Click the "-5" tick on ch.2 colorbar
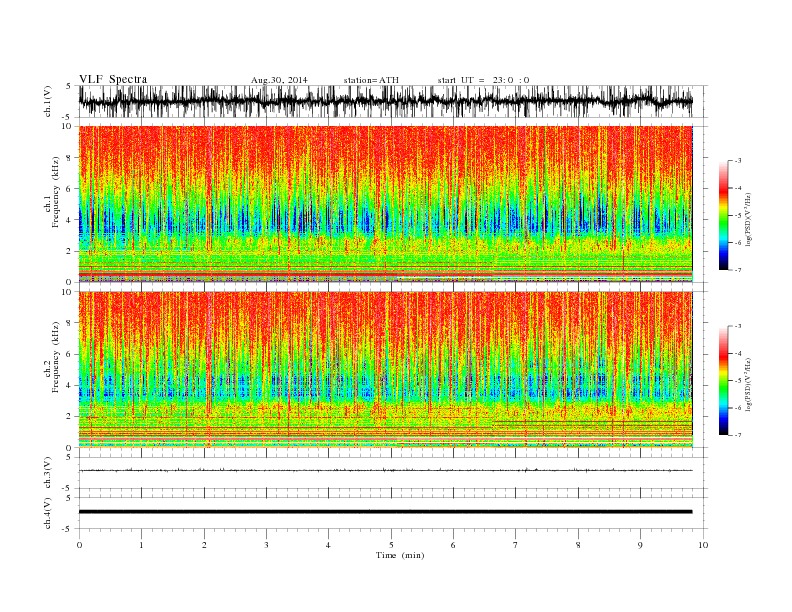 pyautogui.click(x=738, y=381)
